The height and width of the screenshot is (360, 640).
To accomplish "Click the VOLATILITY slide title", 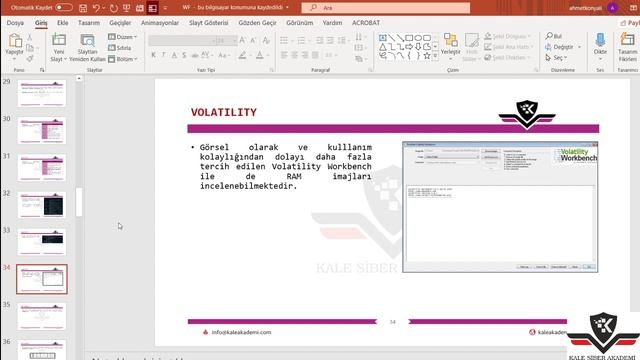I will point(224,112).
